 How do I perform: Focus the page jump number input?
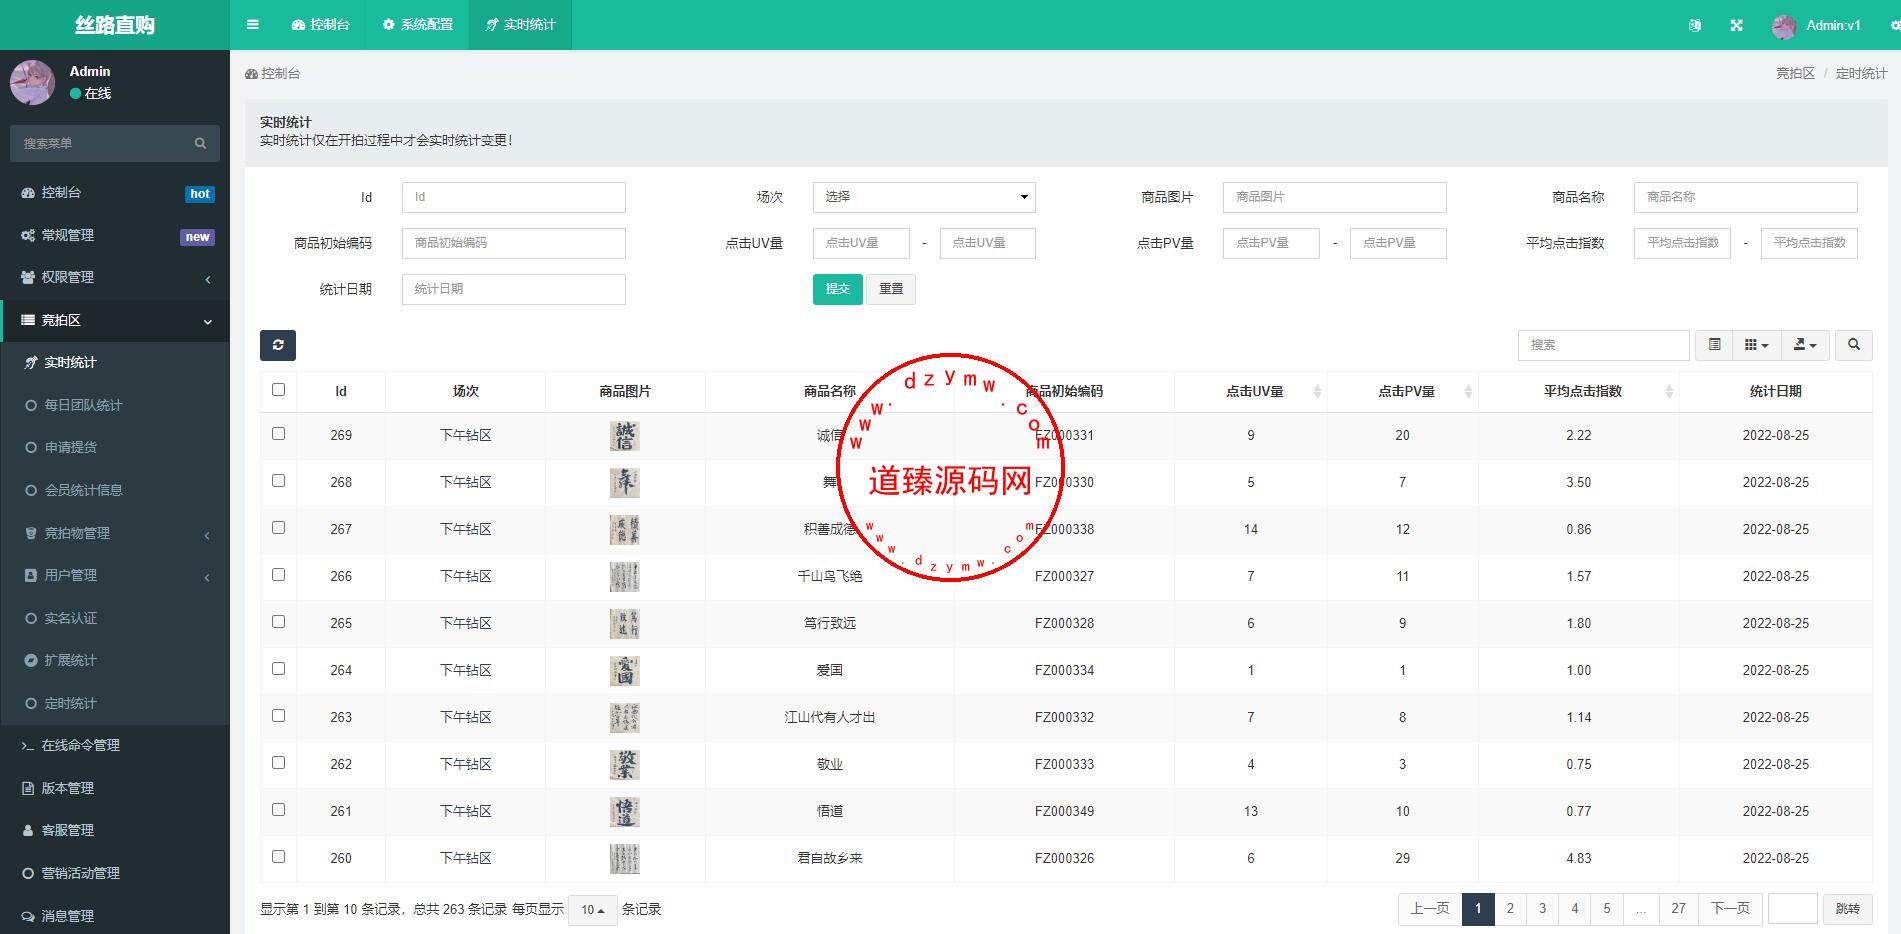pyautogui.click(x=1793, y=909)
